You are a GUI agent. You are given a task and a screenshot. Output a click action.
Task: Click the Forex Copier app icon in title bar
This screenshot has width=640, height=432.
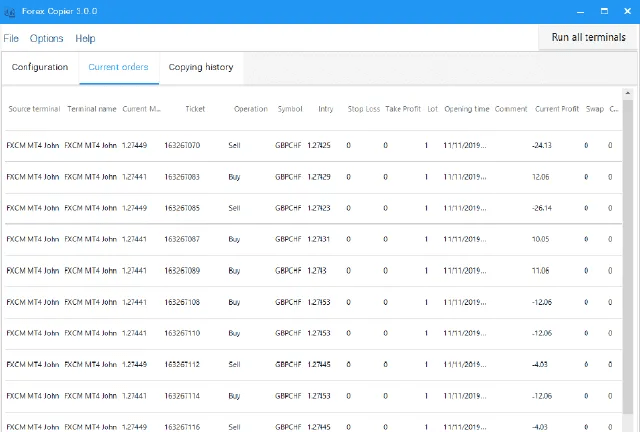click(x=9, y=12)
